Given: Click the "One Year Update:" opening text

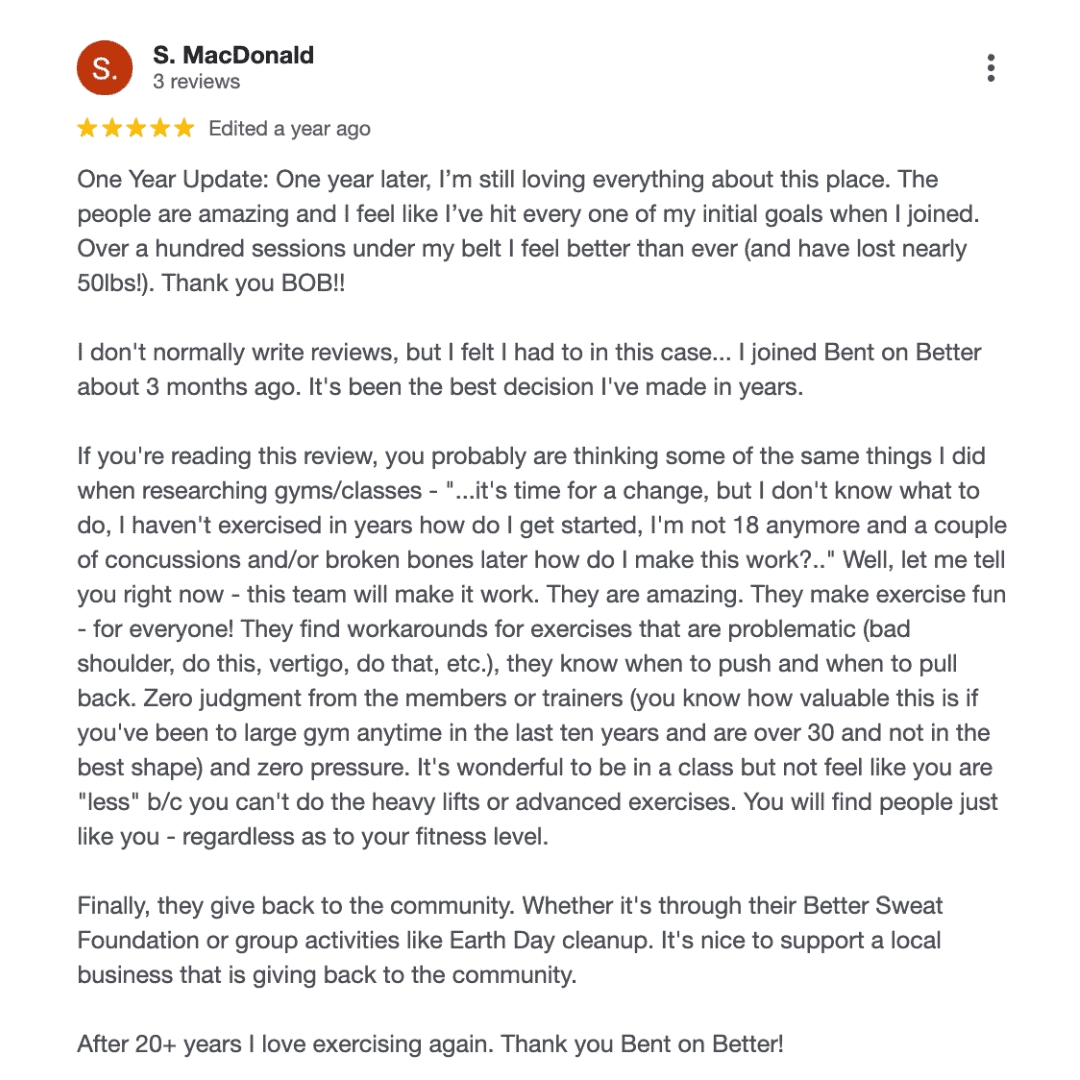Looking at the screenshot, I should [173, 180].
